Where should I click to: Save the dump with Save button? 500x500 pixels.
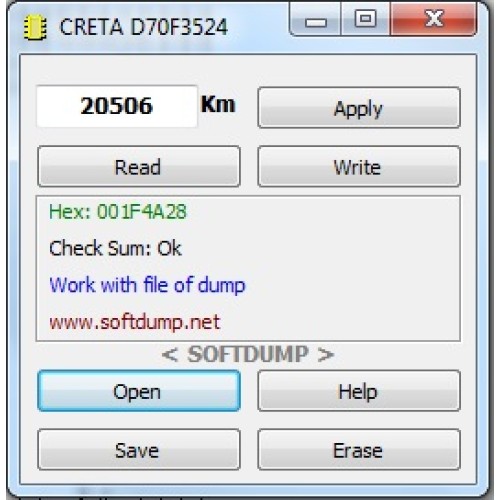pyautogui.click(x=139, y=450)
